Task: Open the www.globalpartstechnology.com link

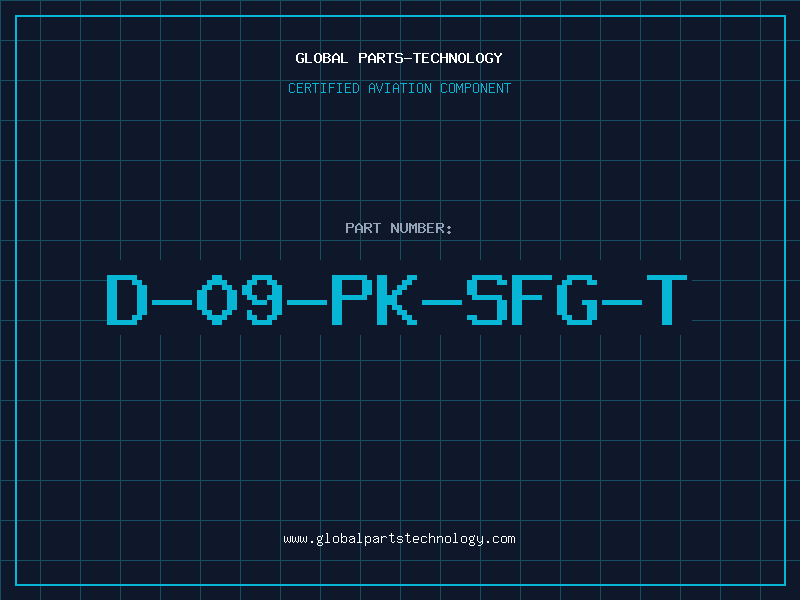Action: click(399, 539)
